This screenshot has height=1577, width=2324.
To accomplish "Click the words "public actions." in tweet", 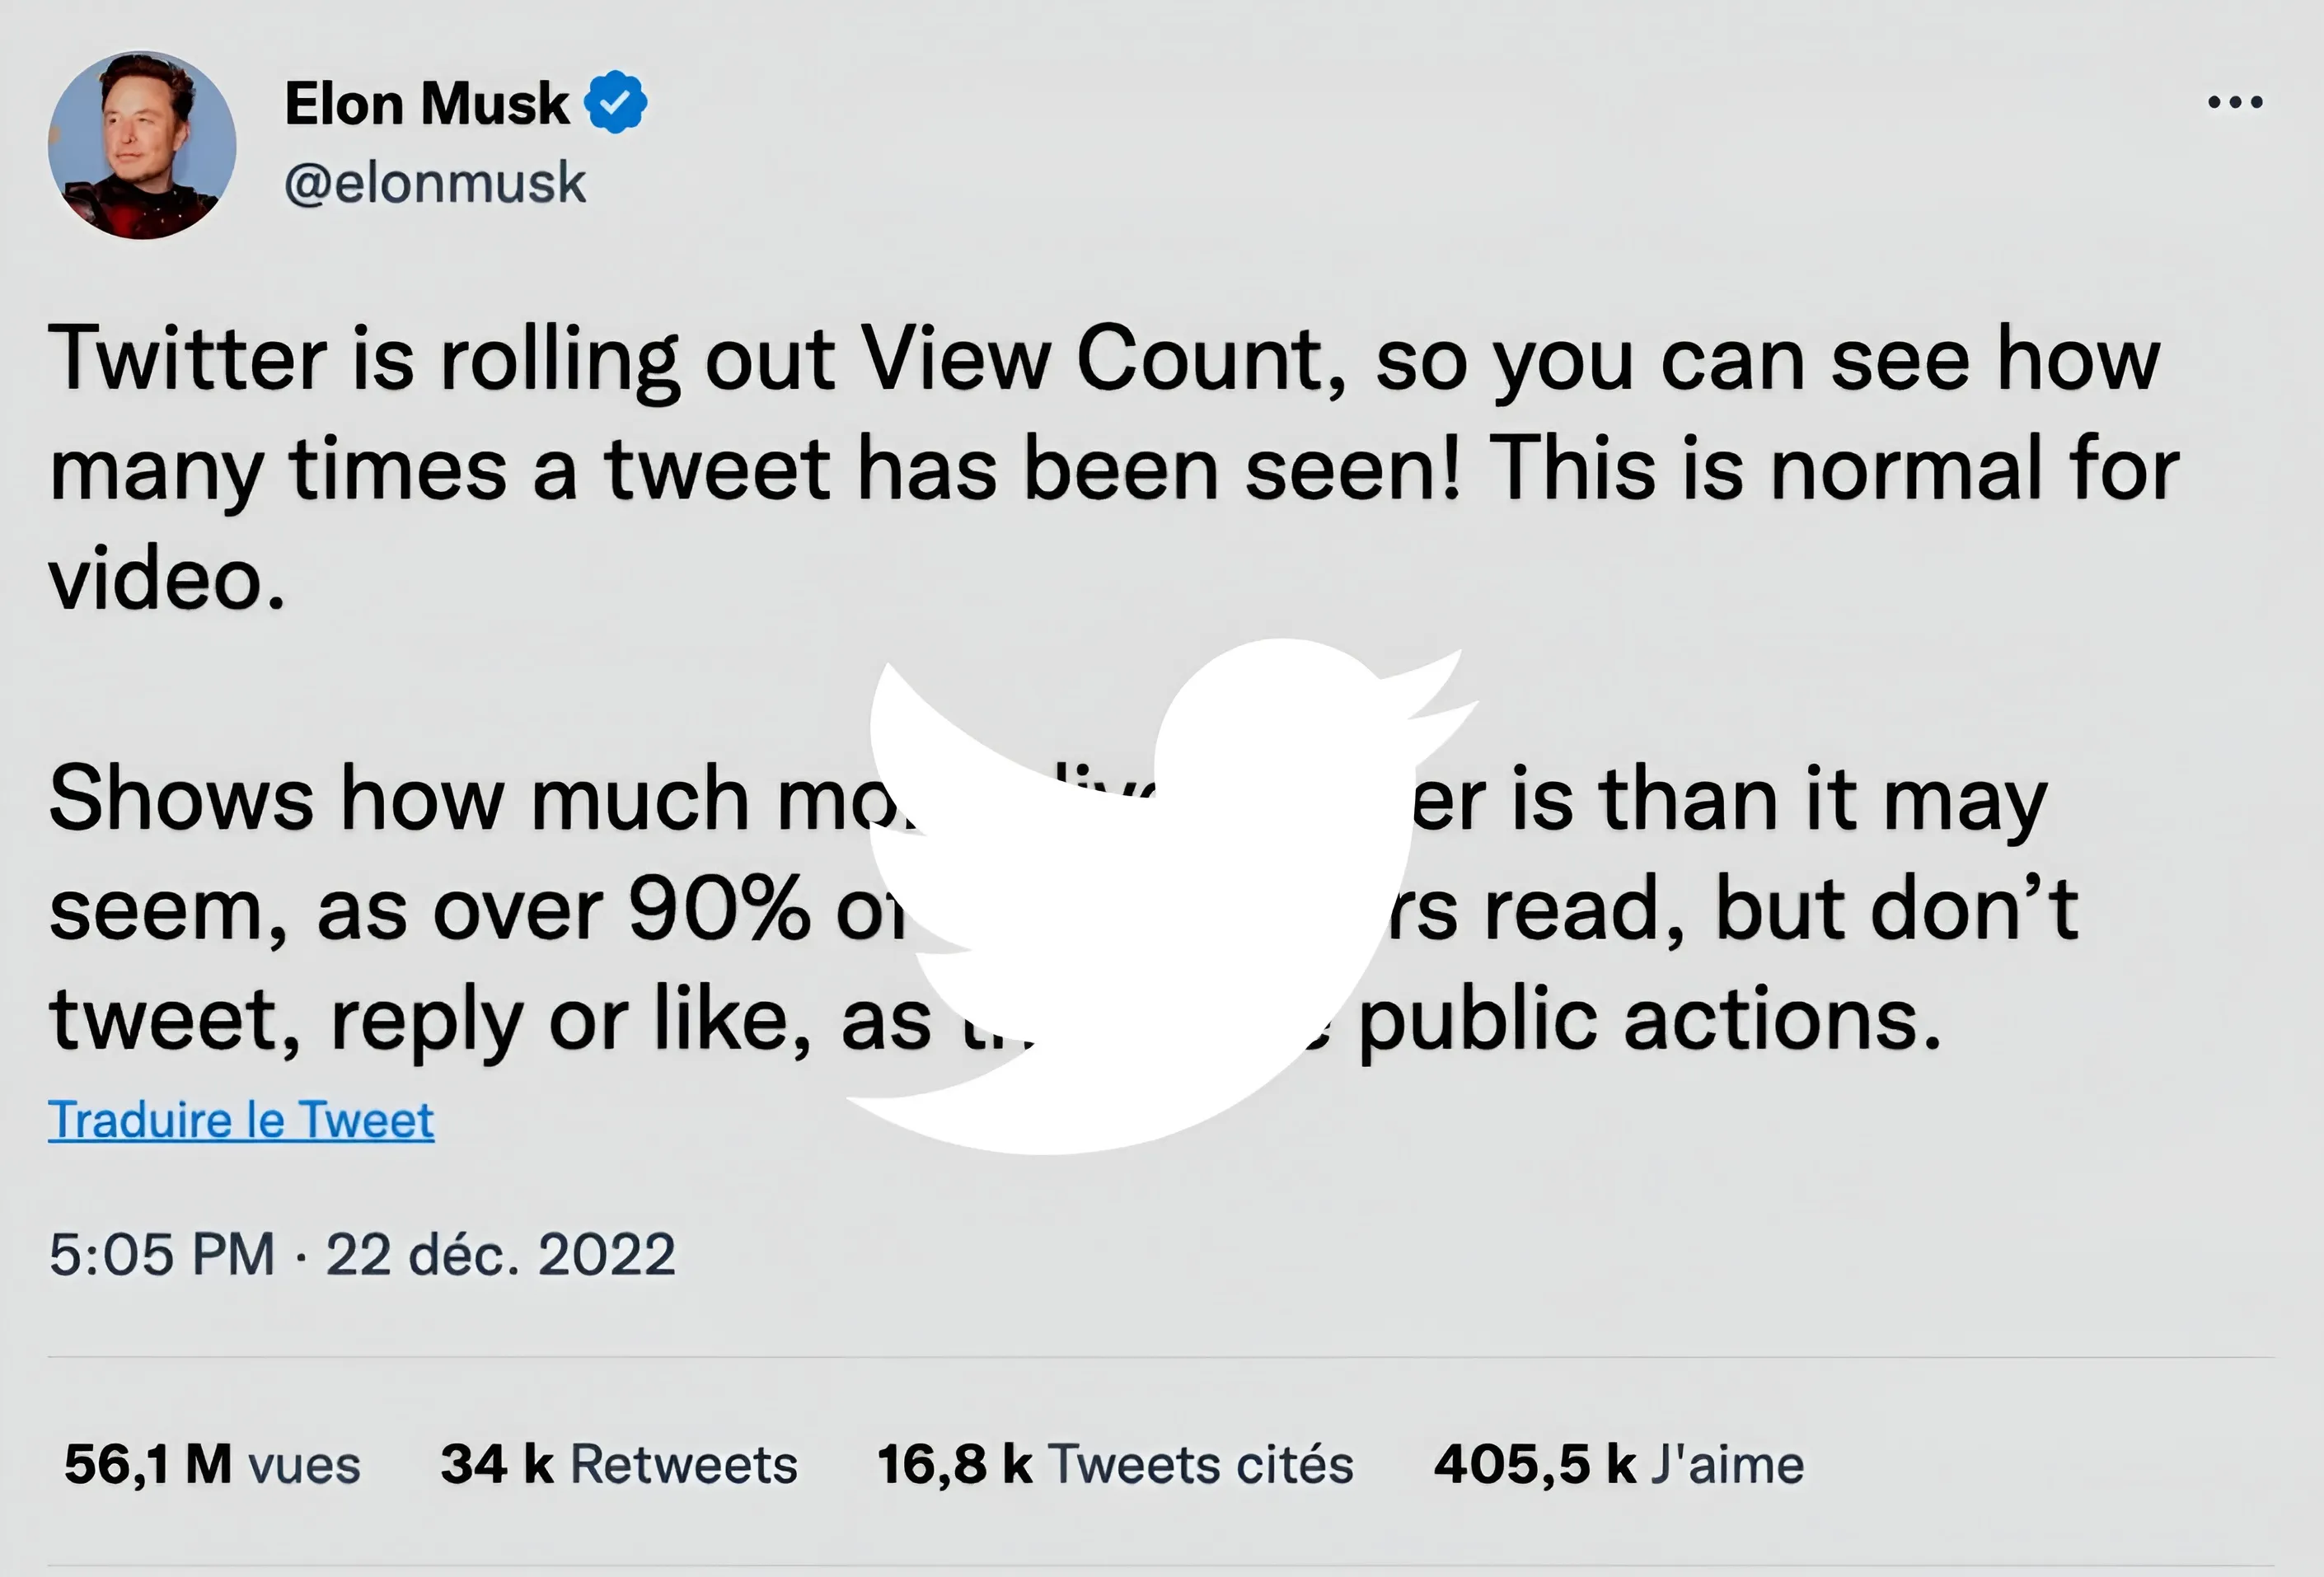I will point(1650,1020).
